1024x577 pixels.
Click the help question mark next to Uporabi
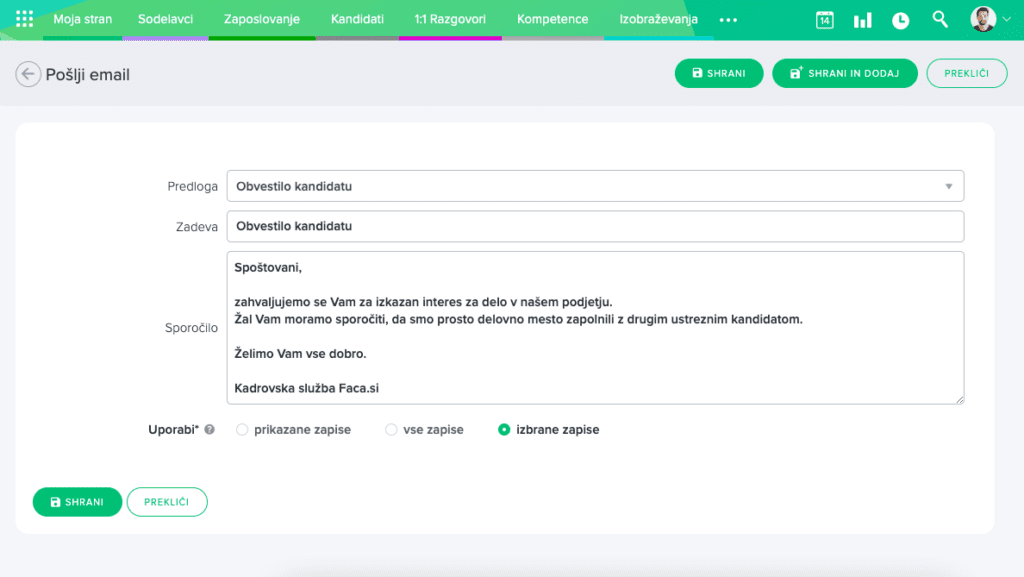[209, 430]
